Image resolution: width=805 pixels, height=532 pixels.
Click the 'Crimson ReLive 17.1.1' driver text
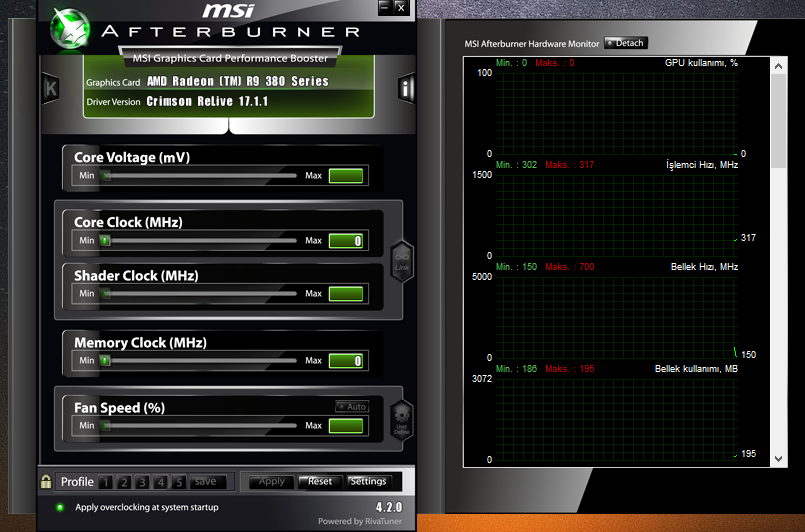click(207, 101)
